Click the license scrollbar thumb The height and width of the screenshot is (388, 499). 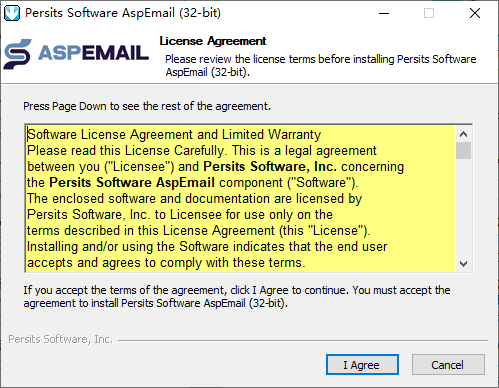tap(463, 151)
